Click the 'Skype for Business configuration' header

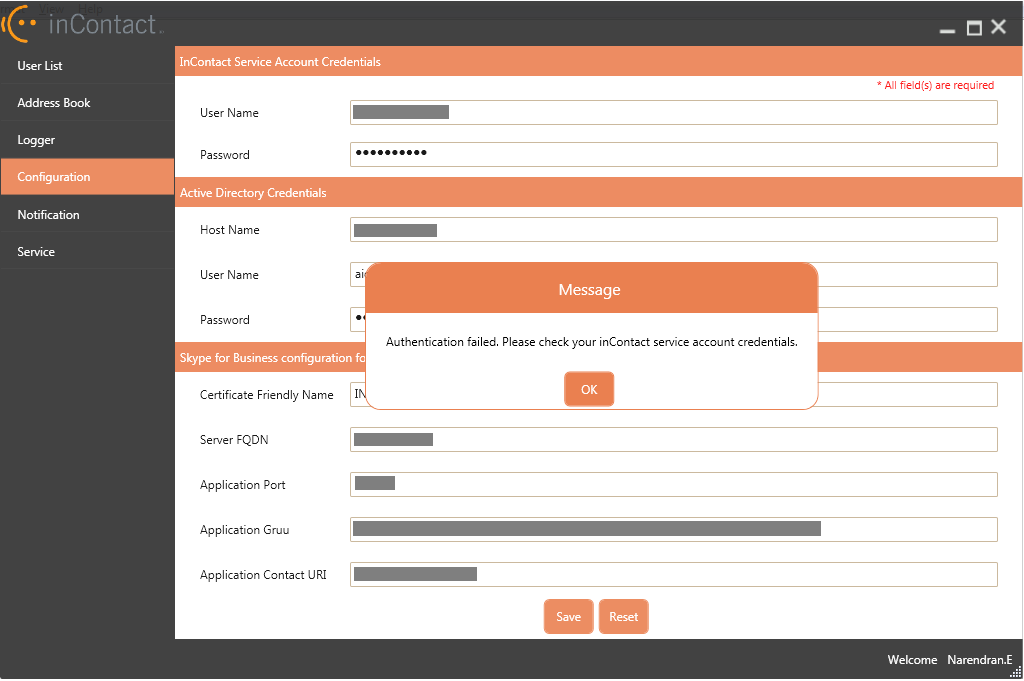click(x=272, y=358)
